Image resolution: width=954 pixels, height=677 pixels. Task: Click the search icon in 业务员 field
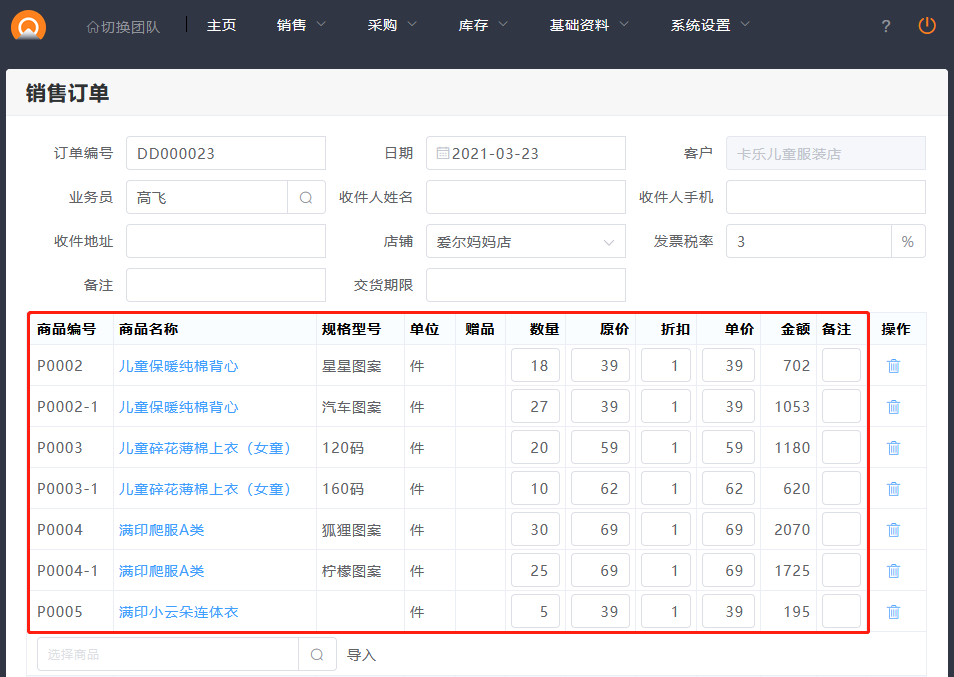coord(306,197)
